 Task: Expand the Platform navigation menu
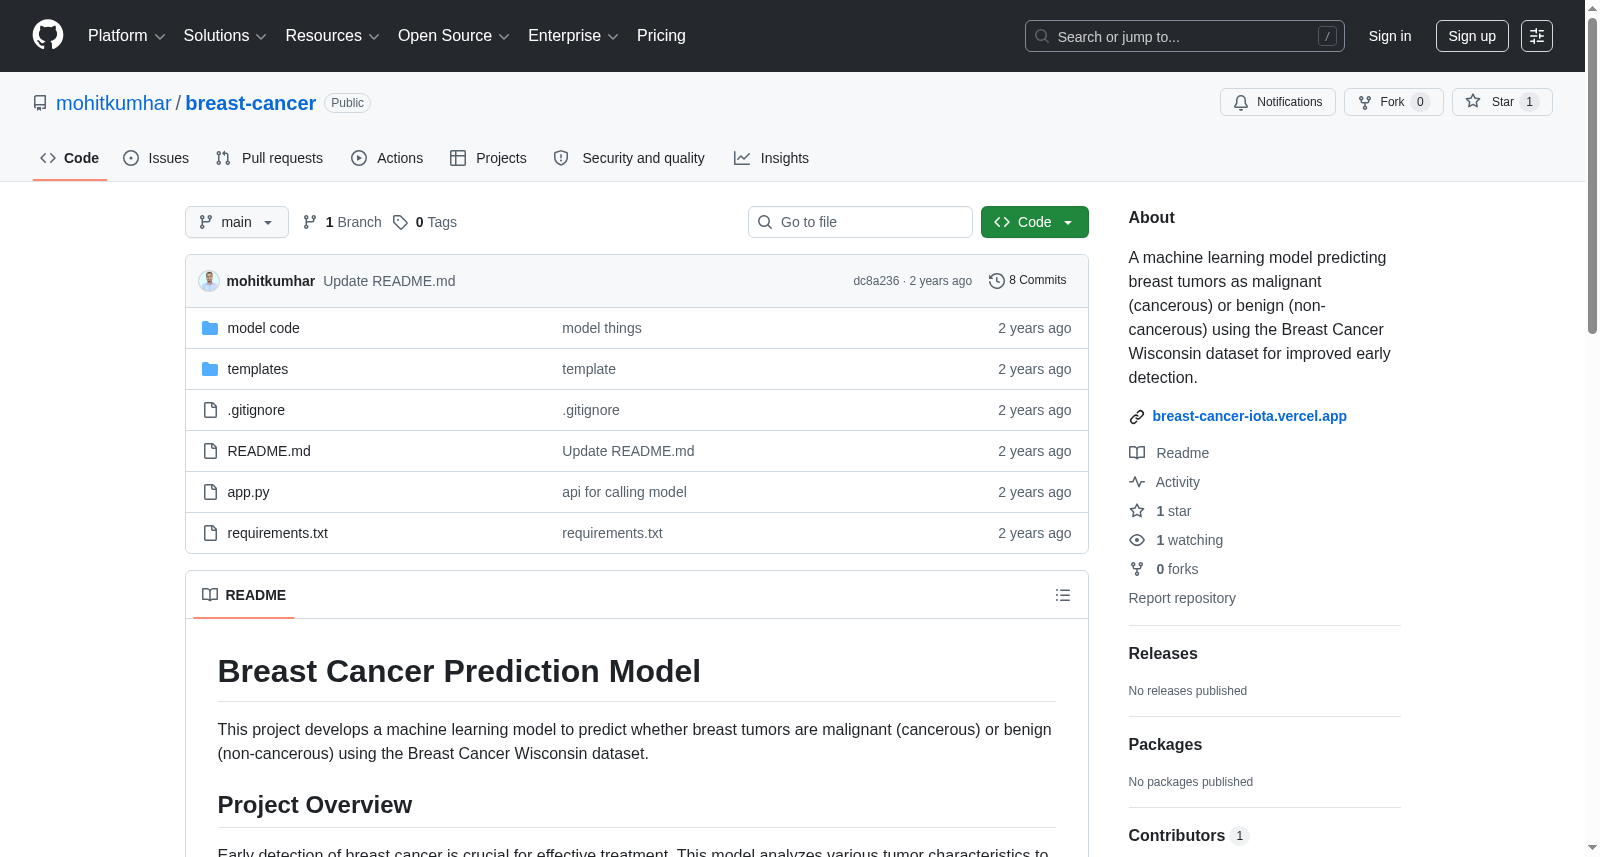[x=126, y=36]
